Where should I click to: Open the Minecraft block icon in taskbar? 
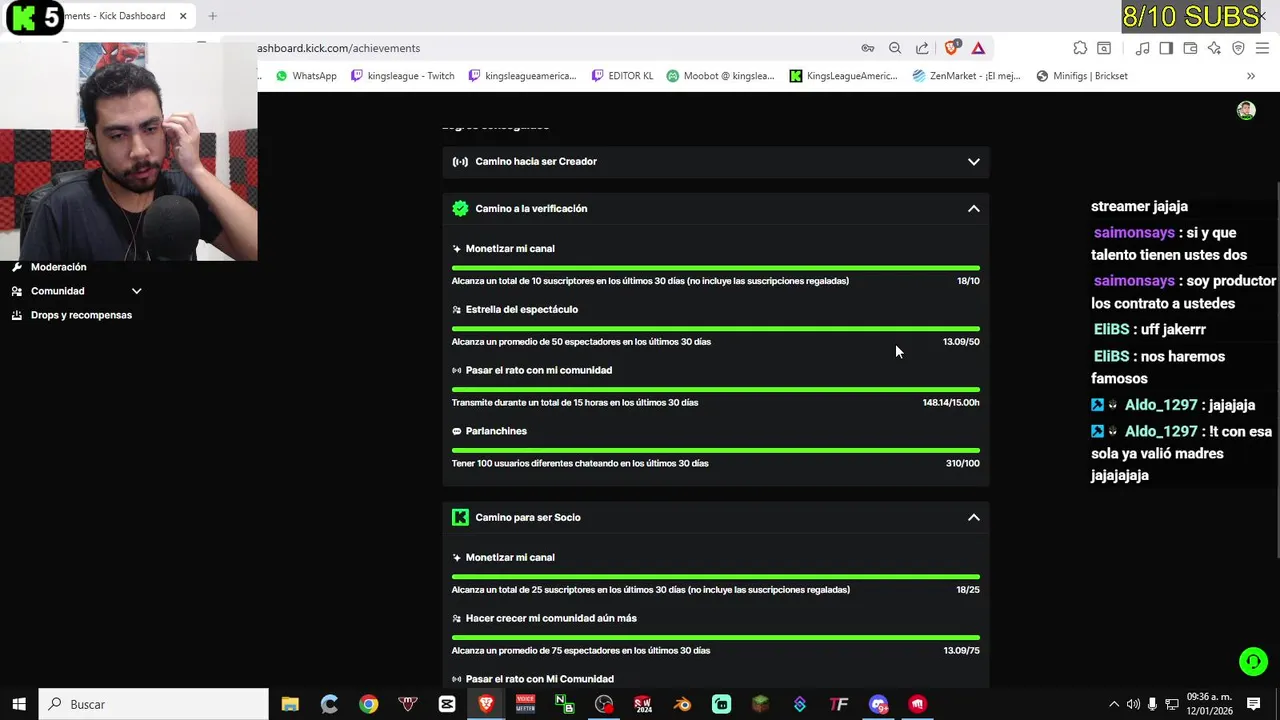pos(761,704)
